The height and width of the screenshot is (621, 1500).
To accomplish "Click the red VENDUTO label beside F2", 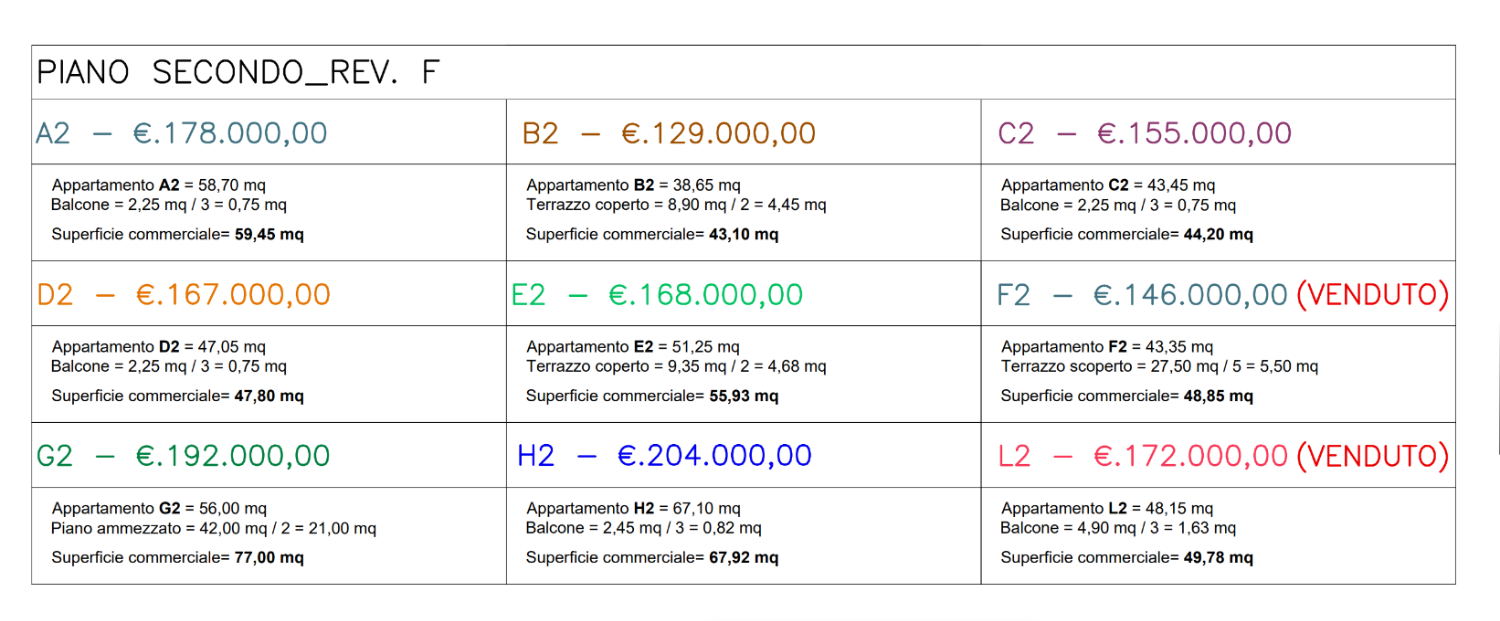I will tap(1372, 295).
